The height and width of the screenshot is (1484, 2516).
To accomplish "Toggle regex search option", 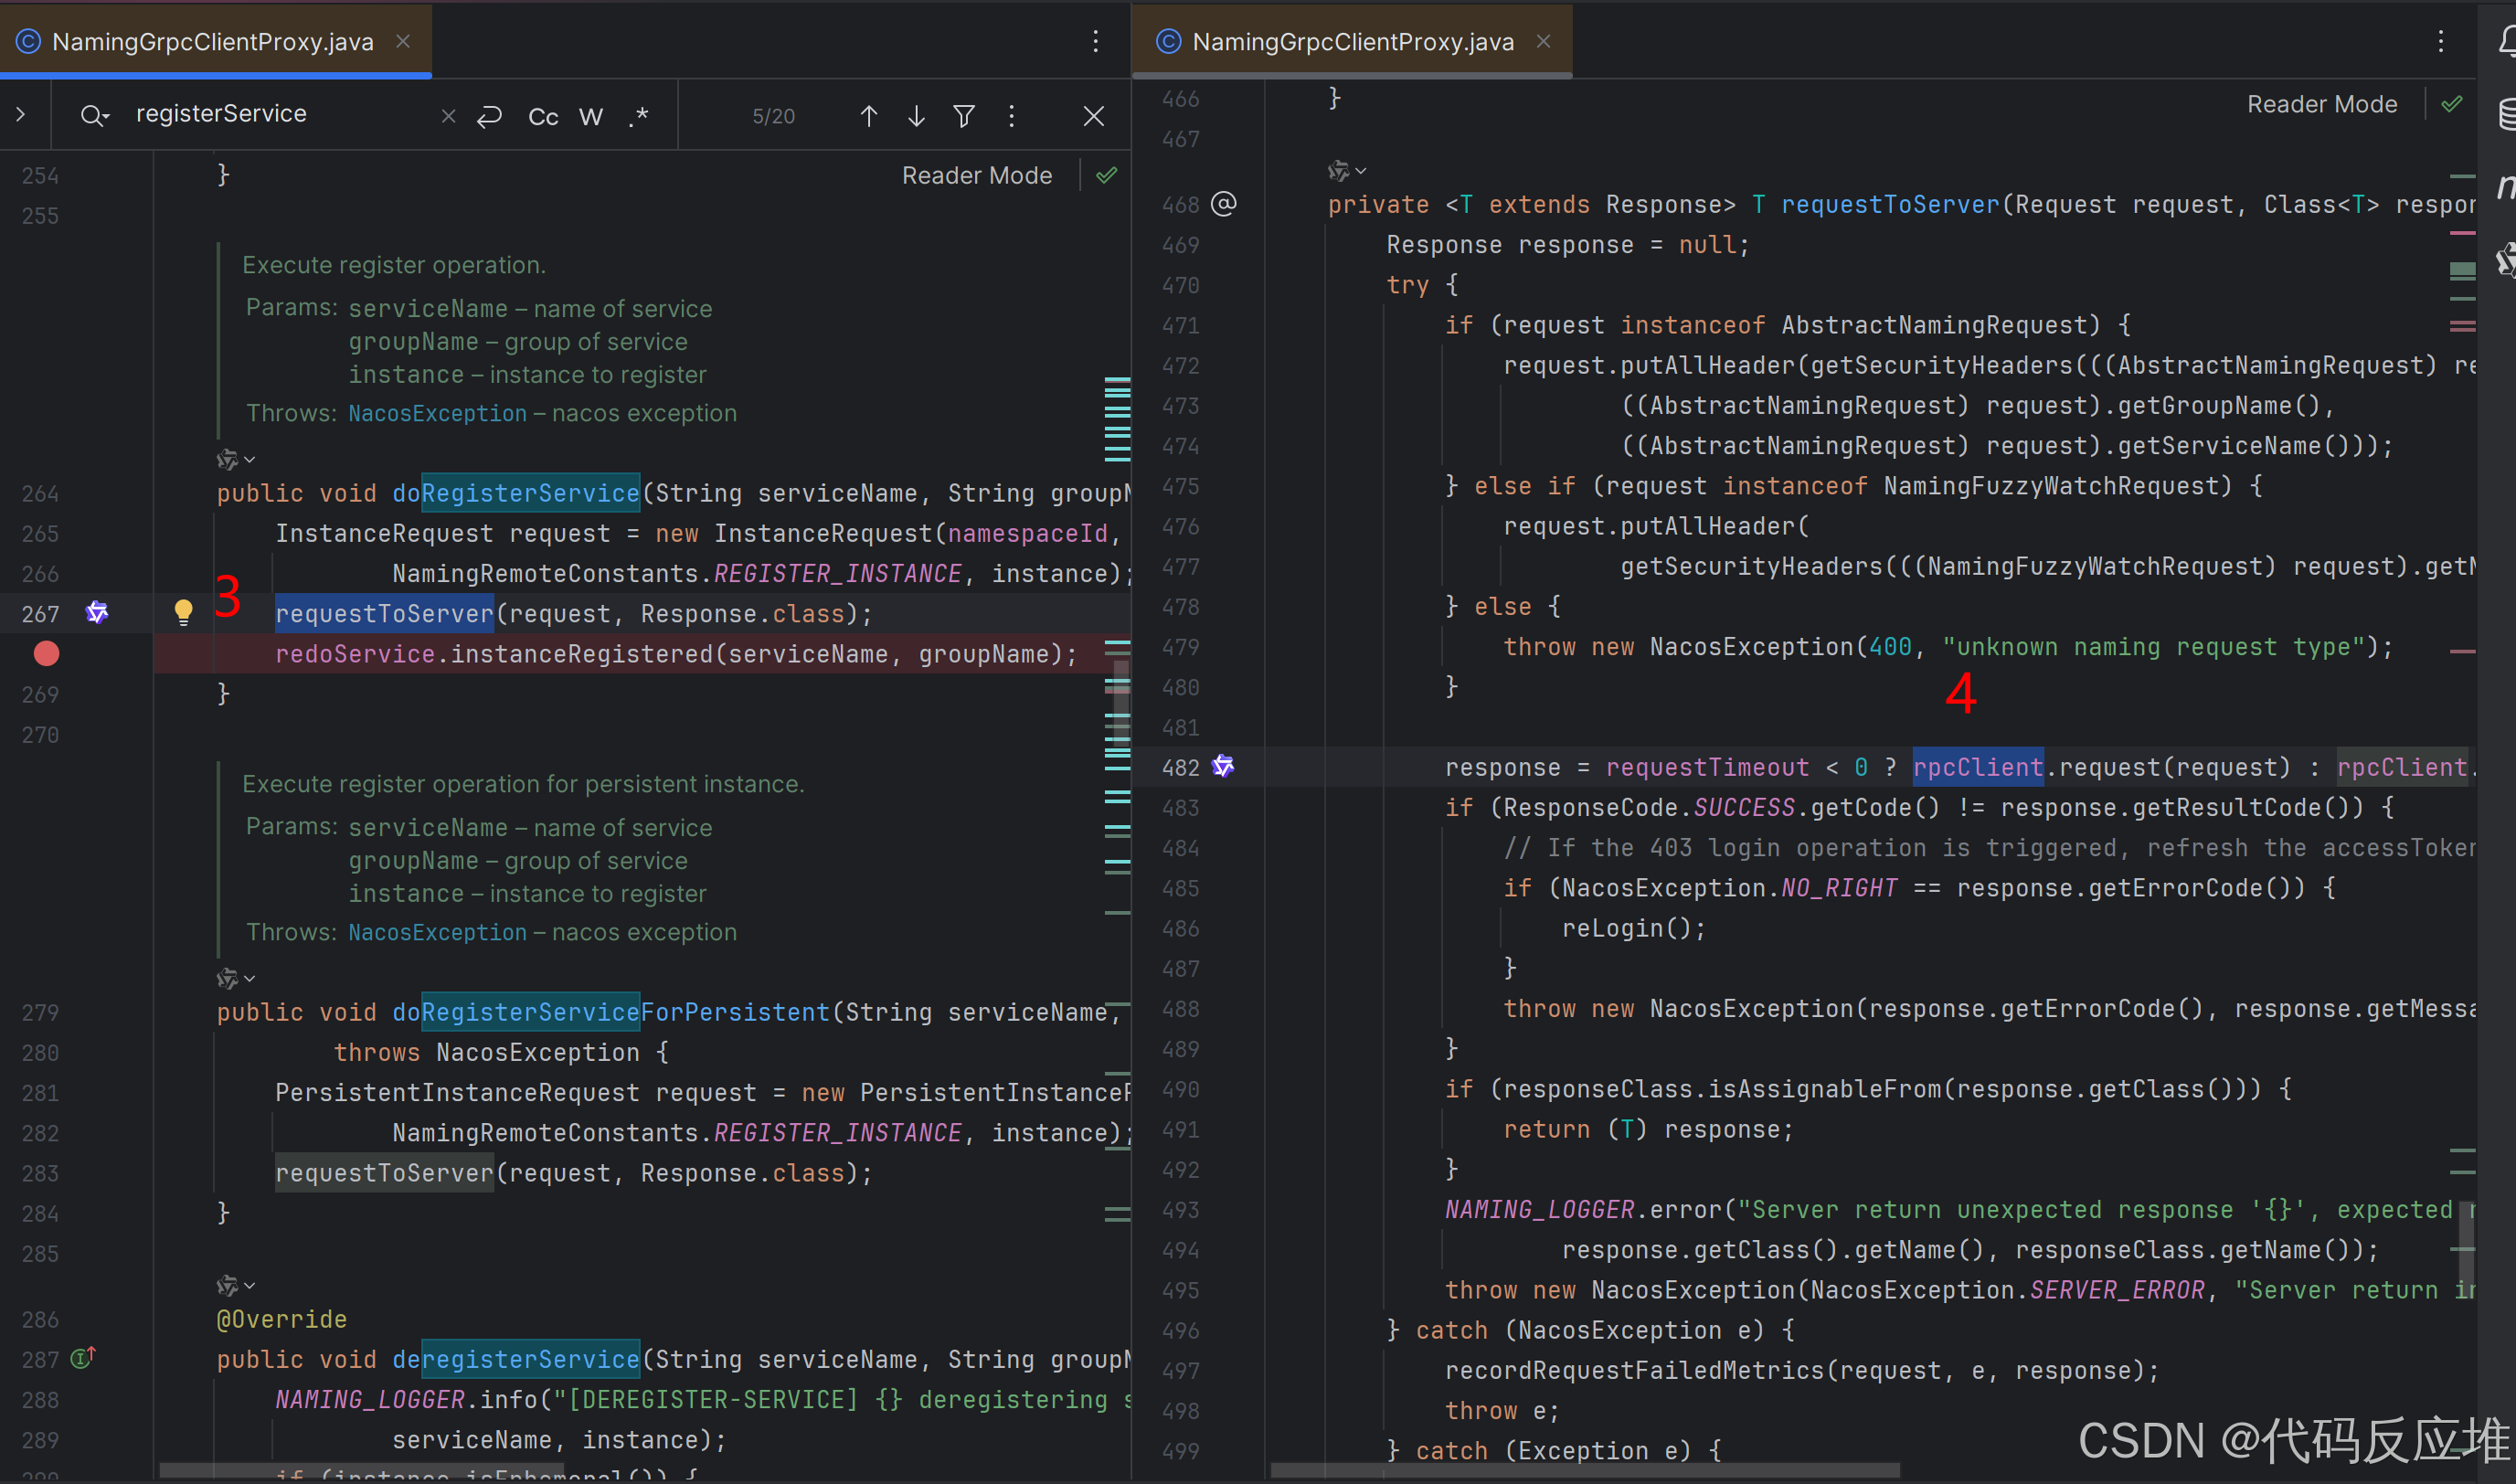I will [639, 116].
